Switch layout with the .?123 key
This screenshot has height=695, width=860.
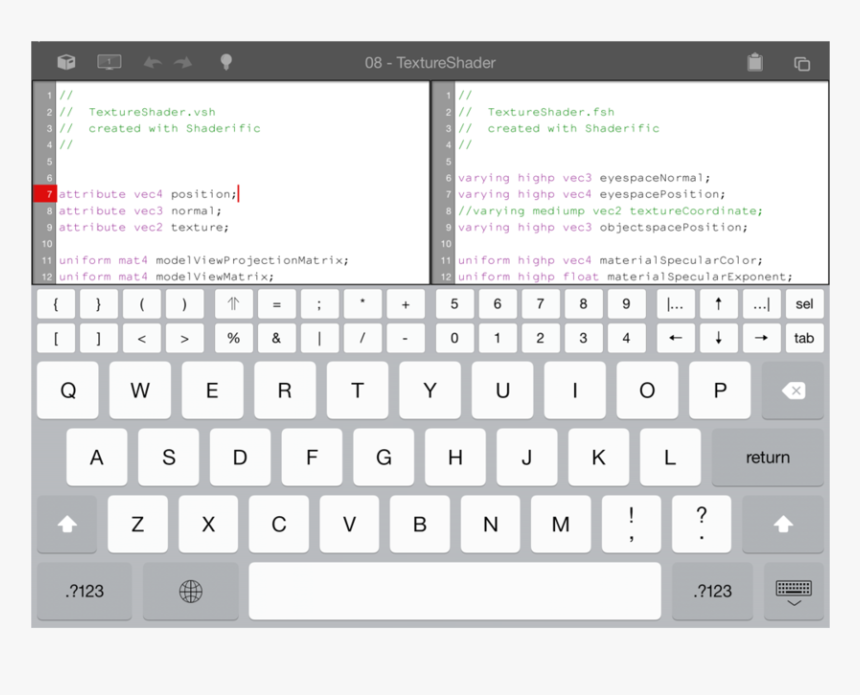point(84,591)
